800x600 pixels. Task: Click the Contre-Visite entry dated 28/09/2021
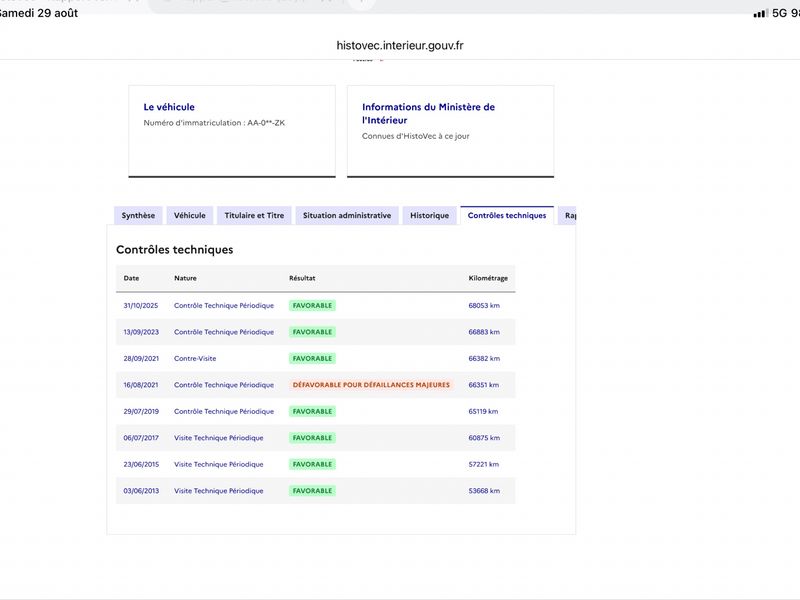click(x=195, y=359)
